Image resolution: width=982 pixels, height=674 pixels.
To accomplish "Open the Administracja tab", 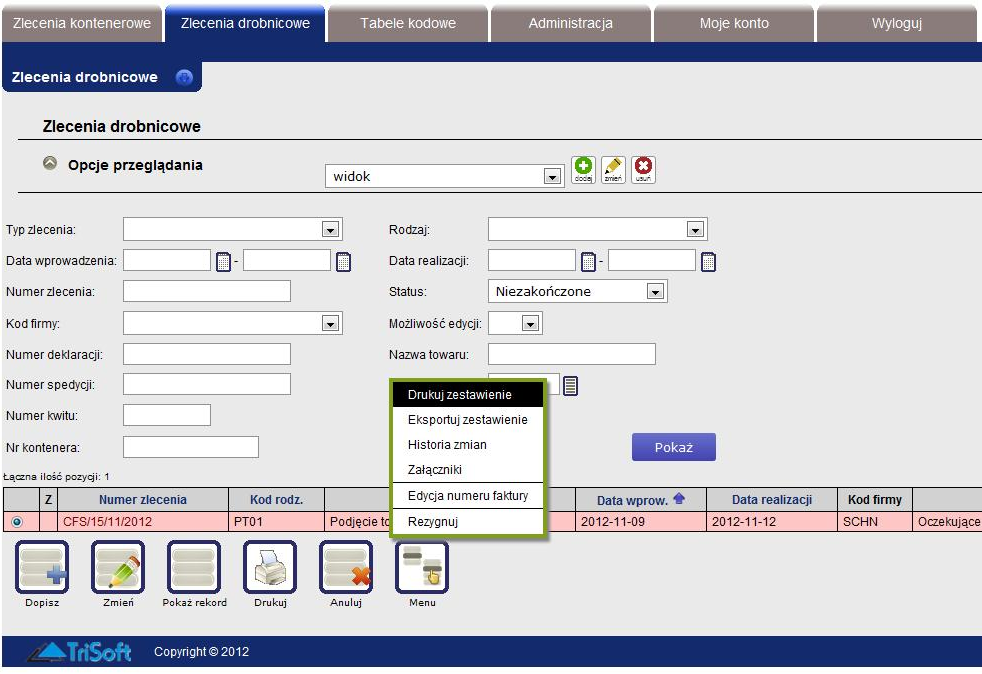I will 571,24.
